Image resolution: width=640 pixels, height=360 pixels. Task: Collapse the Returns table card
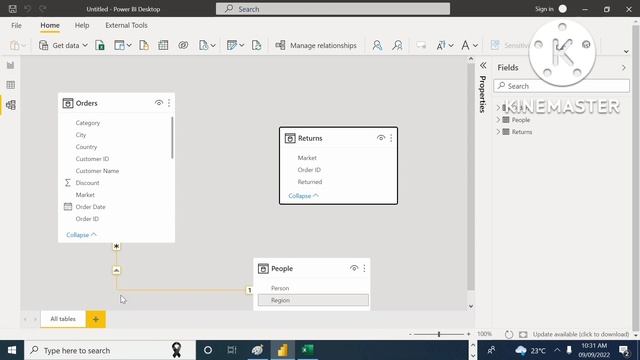pyautogui.click(x=303, y=196)
